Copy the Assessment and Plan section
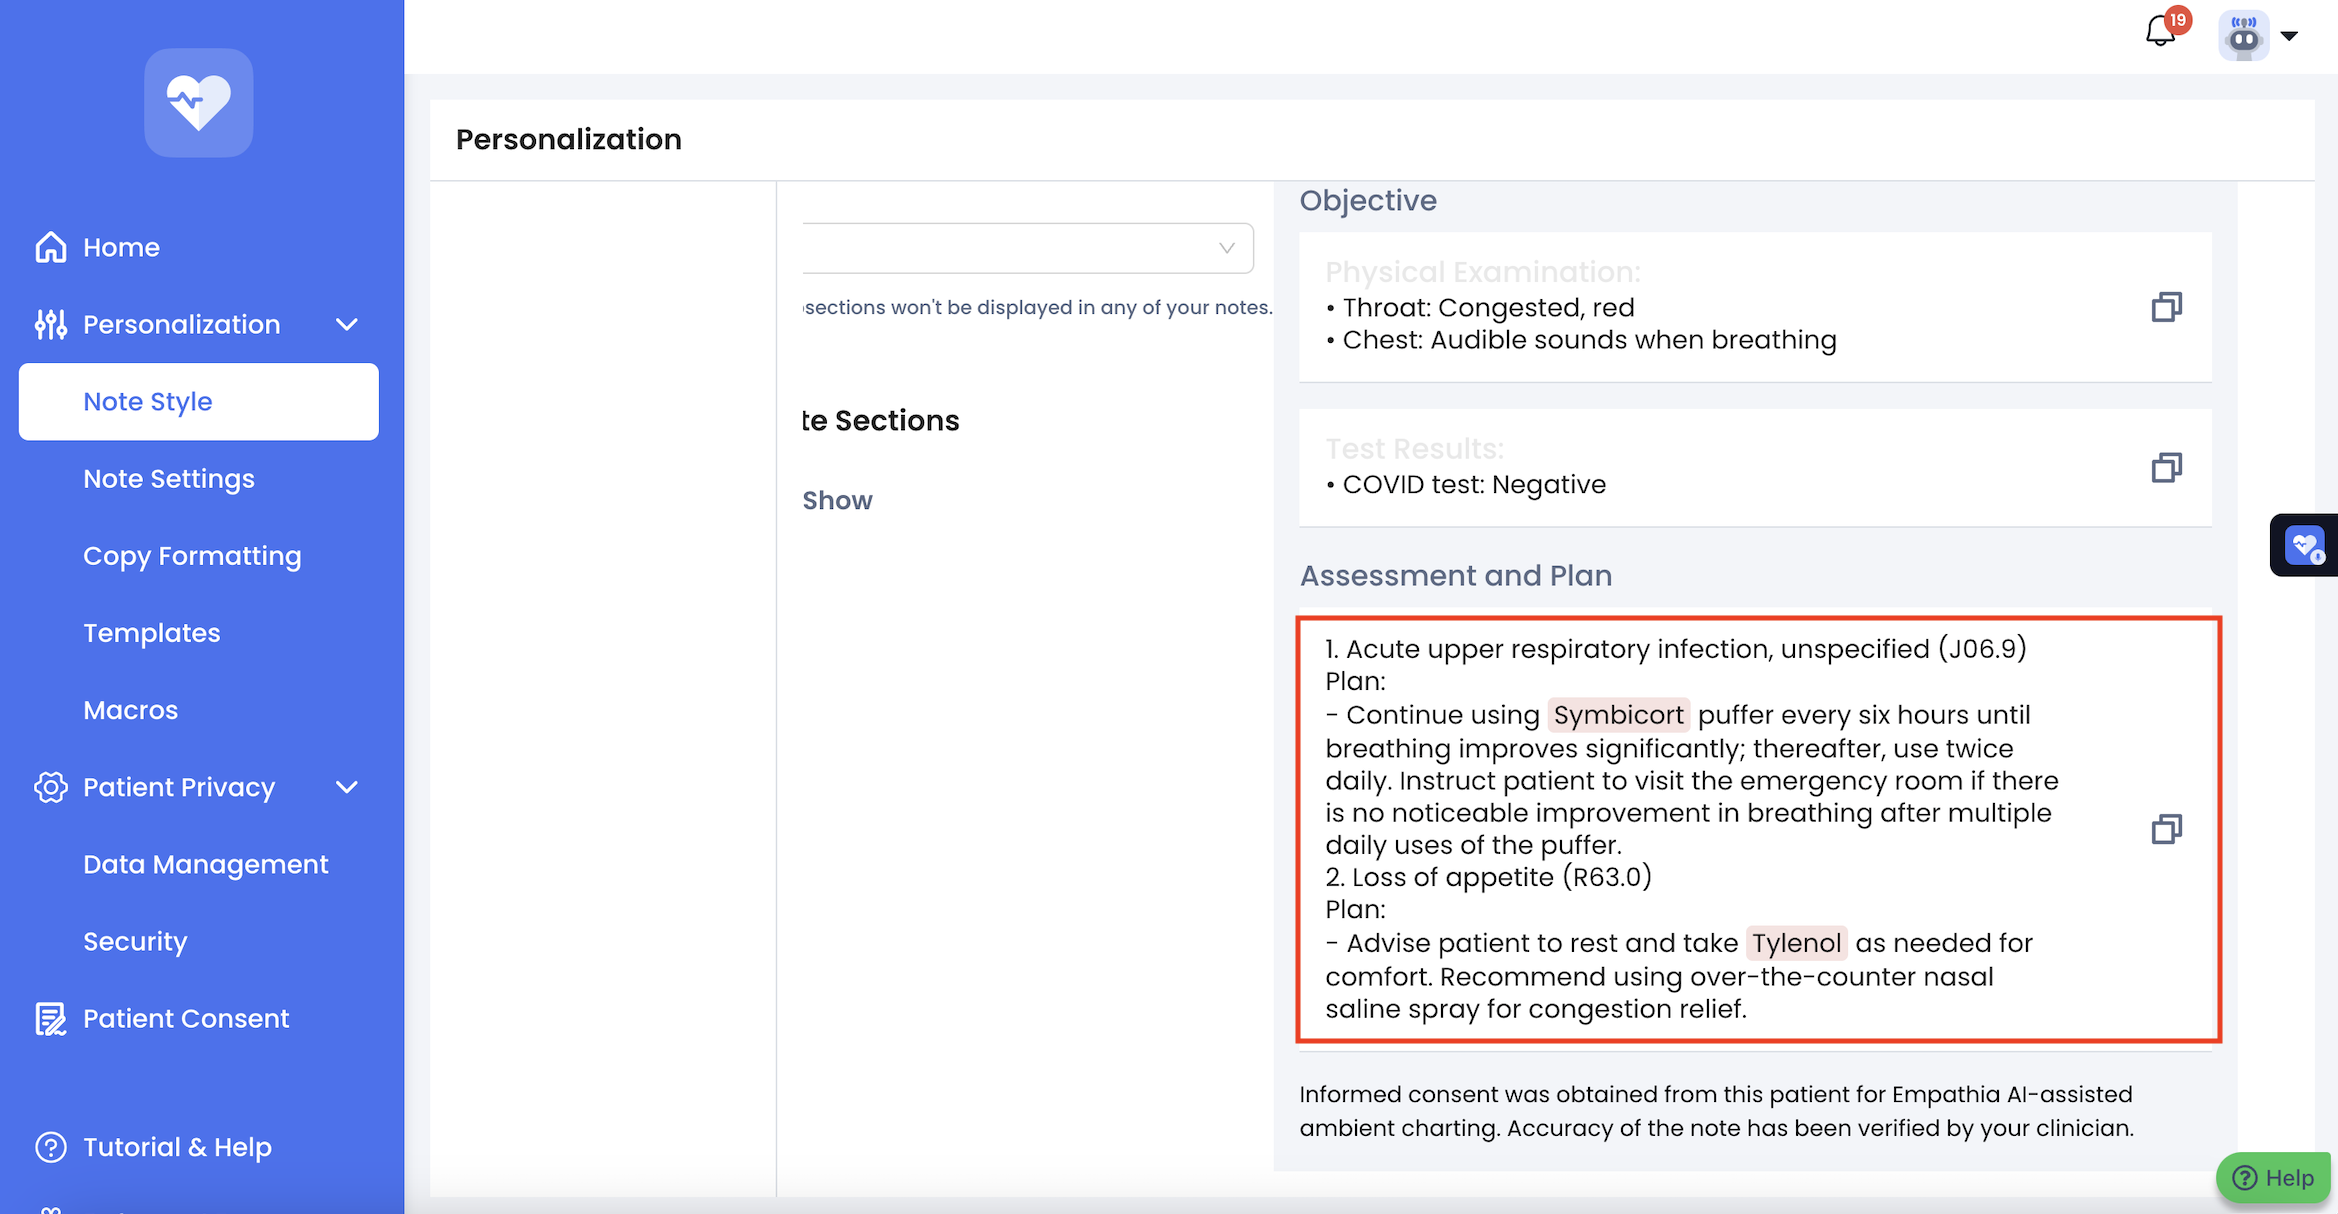 coord(2166,829)
